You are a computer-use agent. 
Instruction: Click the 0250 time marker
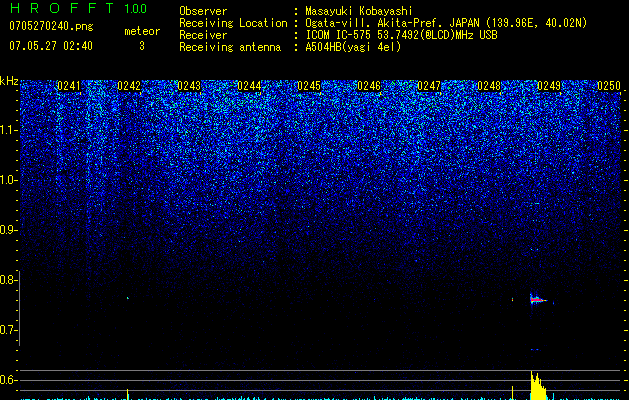click(609, 86)
